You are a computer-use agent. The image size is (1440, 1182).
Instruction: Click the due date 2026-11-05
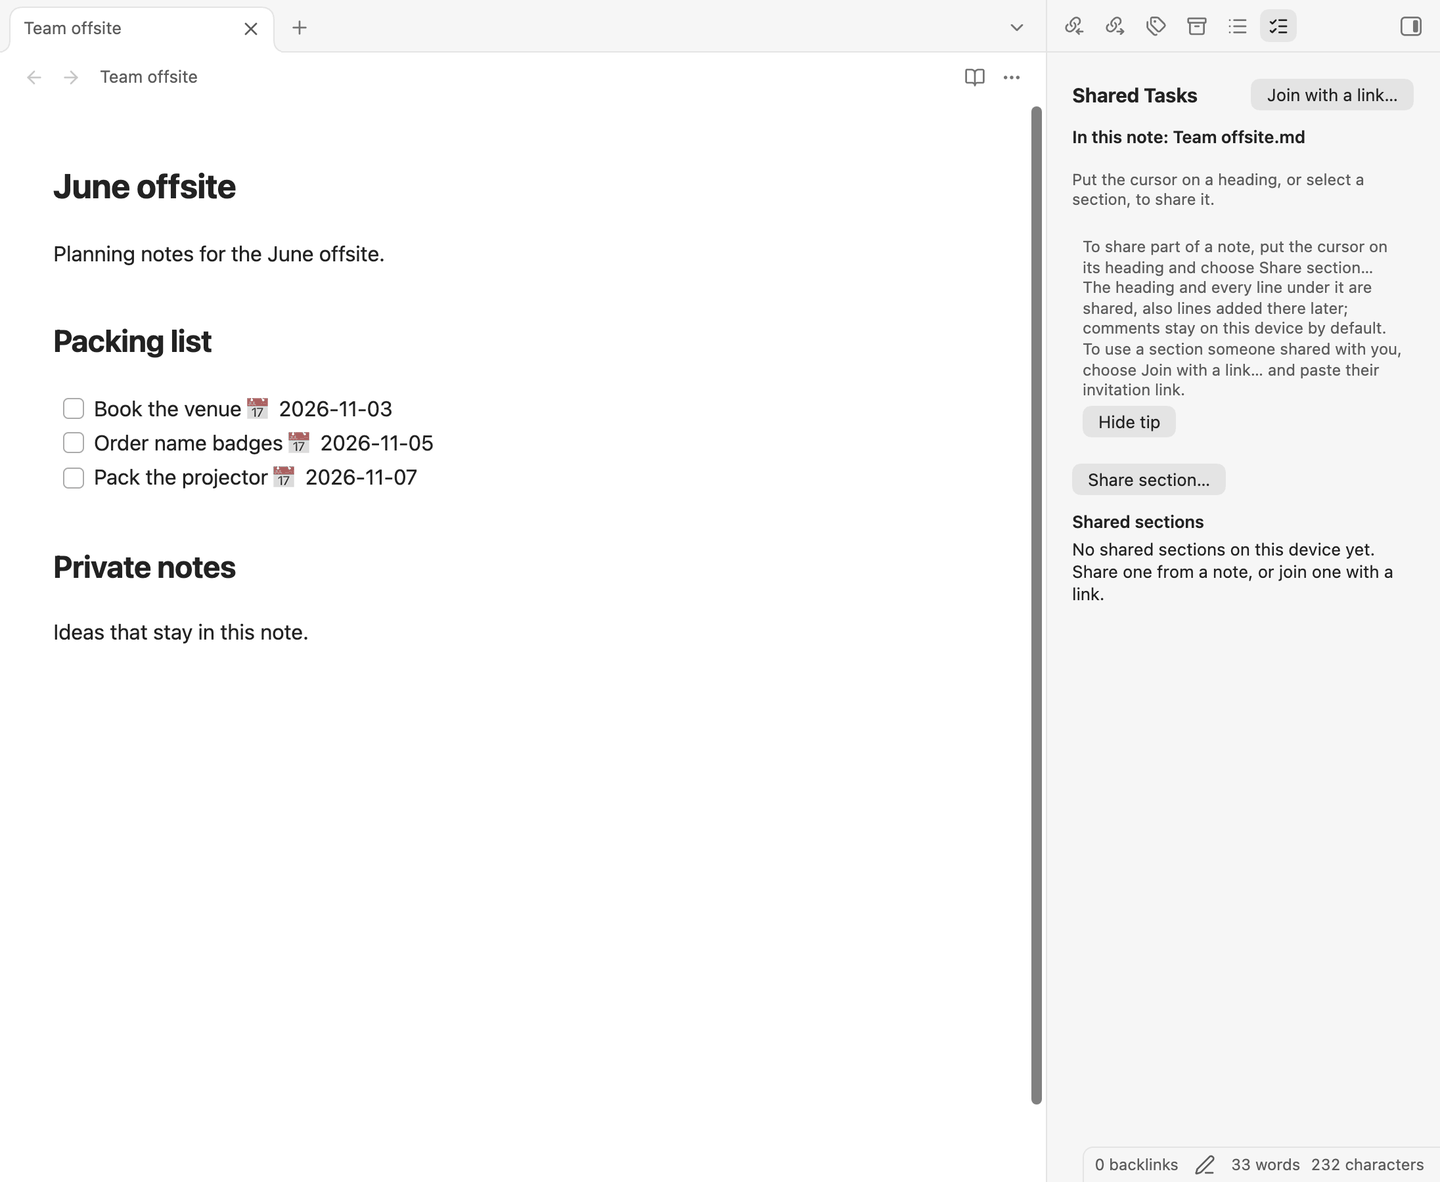pos(377,443)
